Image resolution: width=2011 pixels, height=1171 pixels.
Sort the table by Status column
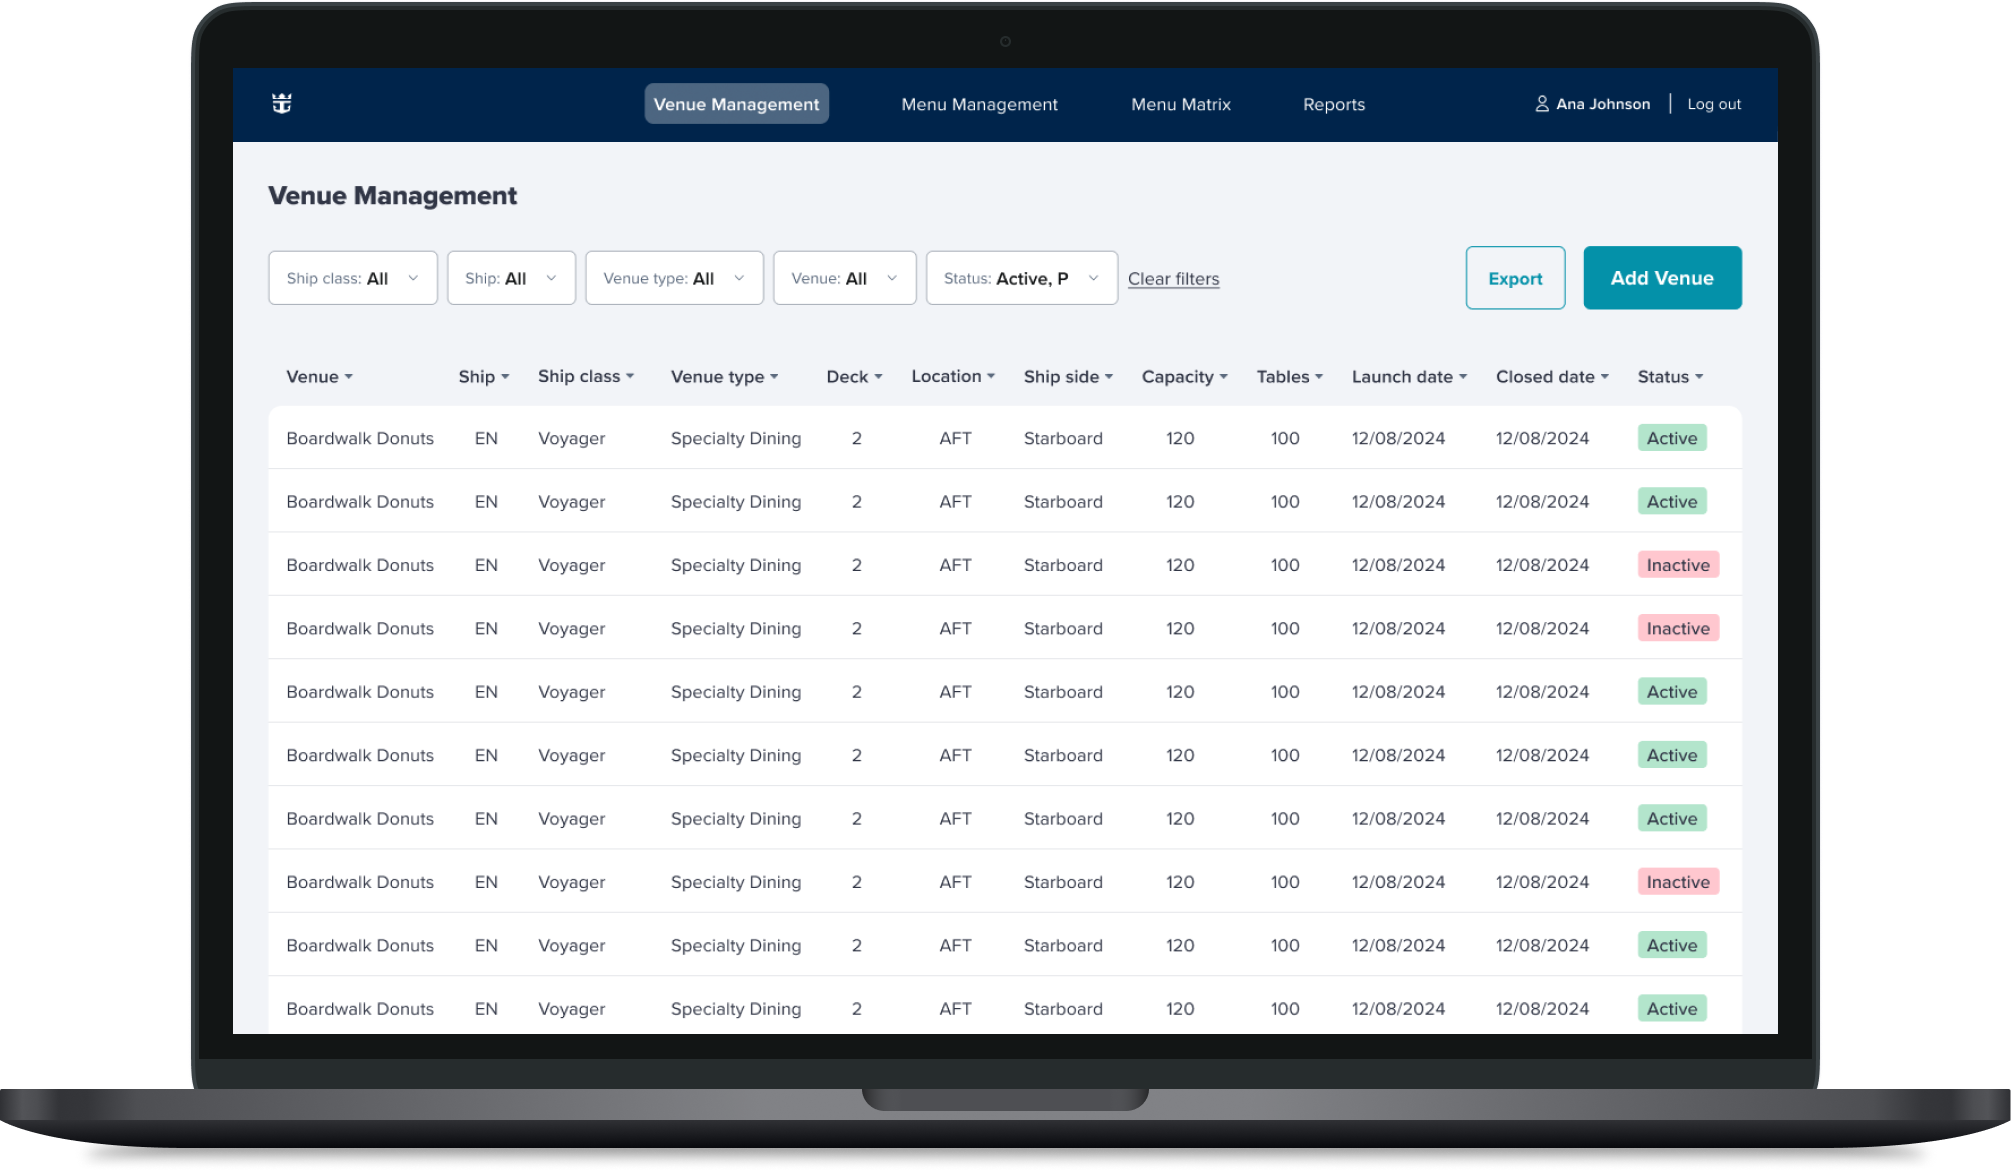[x=1669, y=377]
